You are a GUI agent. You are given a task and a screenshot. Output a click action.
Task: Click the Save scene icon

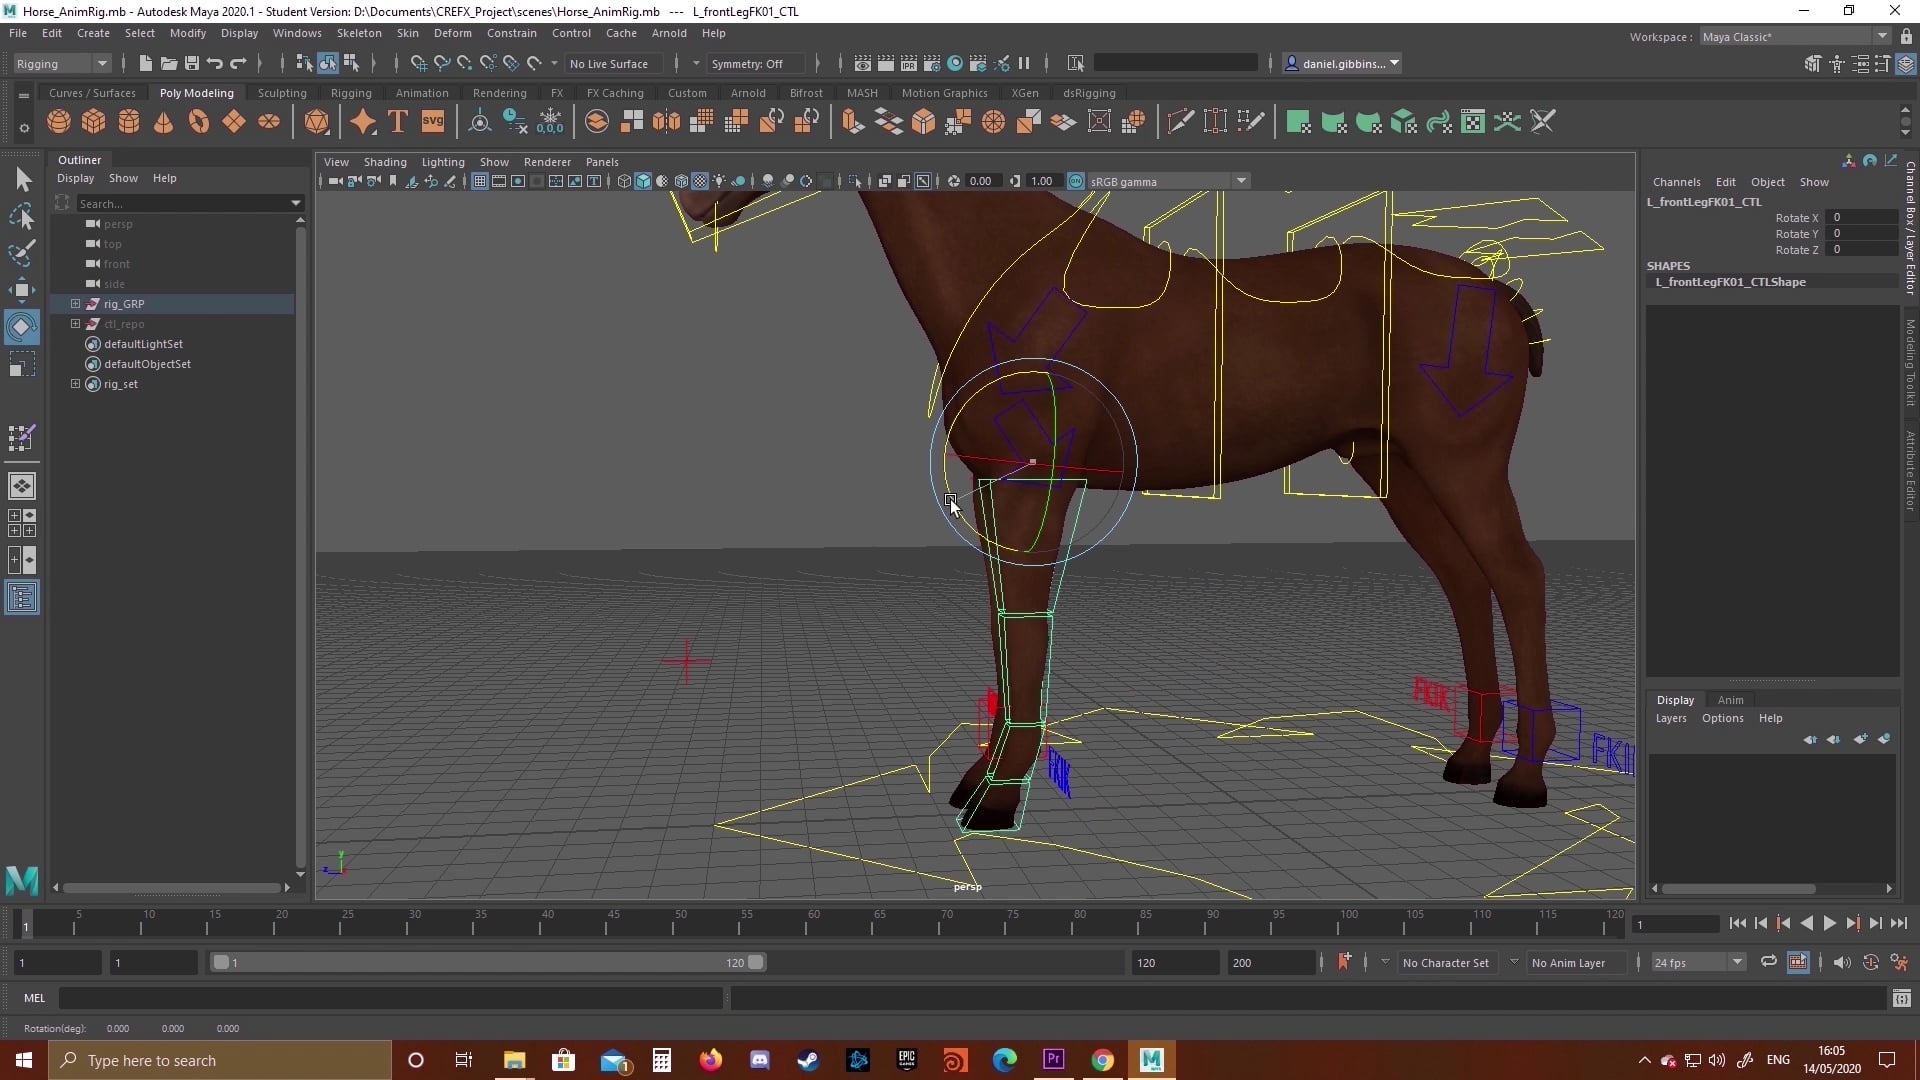tap(191, 63)
